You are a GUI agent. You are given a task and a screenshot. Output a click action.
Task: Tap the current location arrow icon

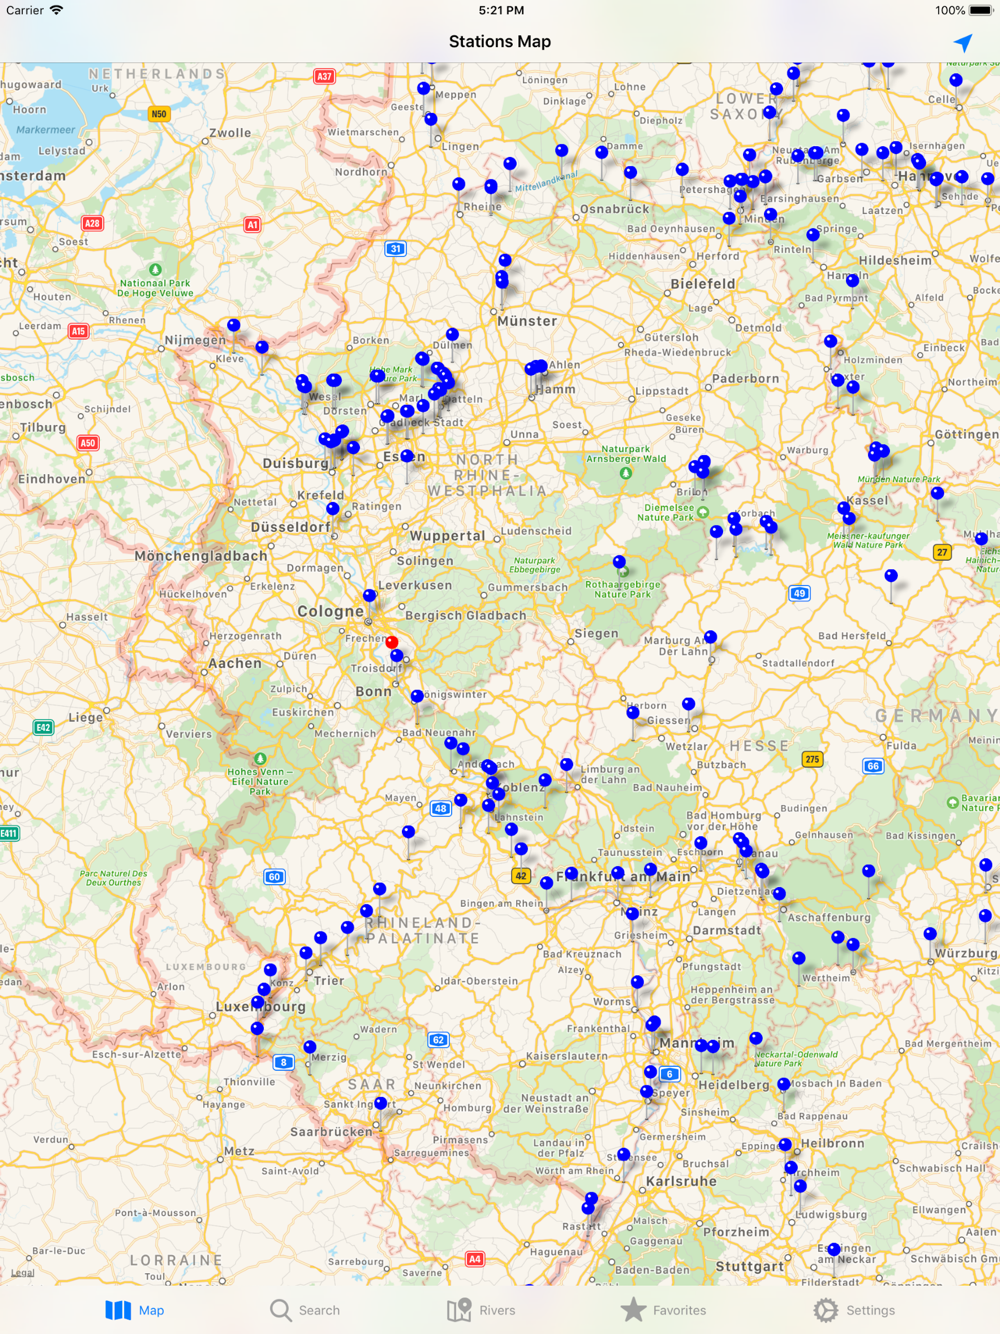coord(963,42)
